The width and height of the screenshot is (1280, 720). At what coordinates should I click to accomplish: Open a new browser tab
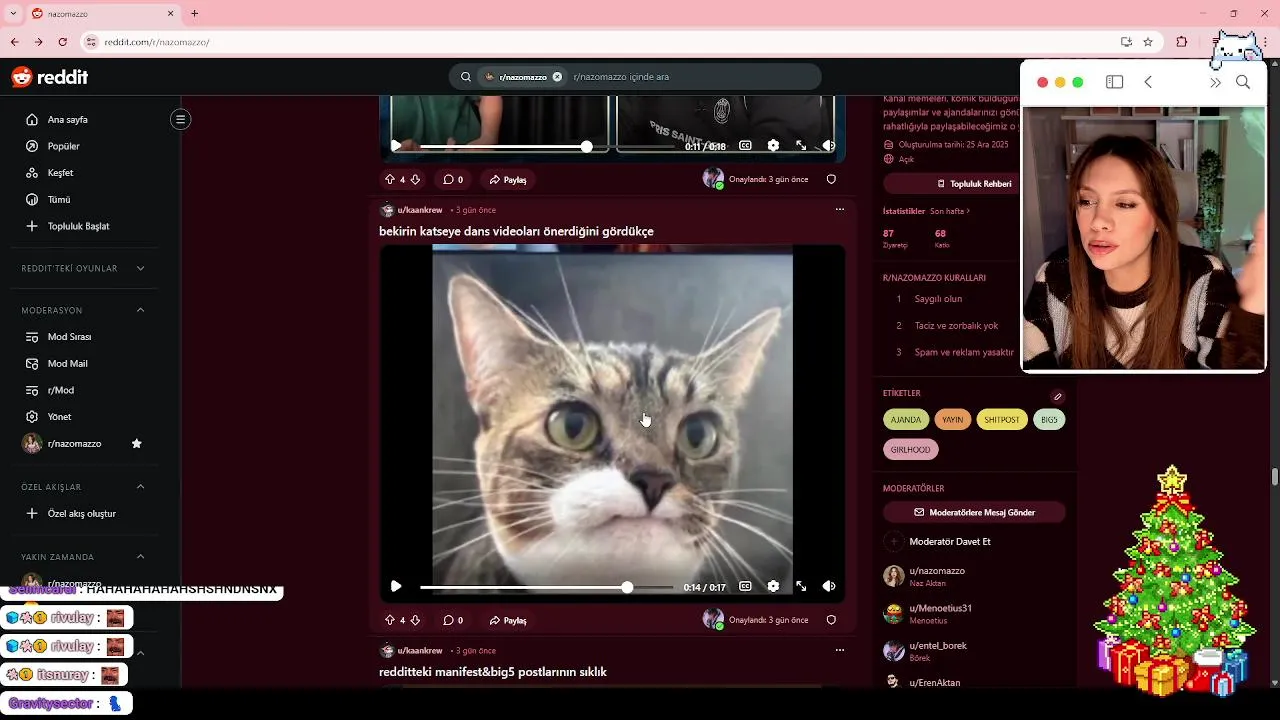(194, 14)
